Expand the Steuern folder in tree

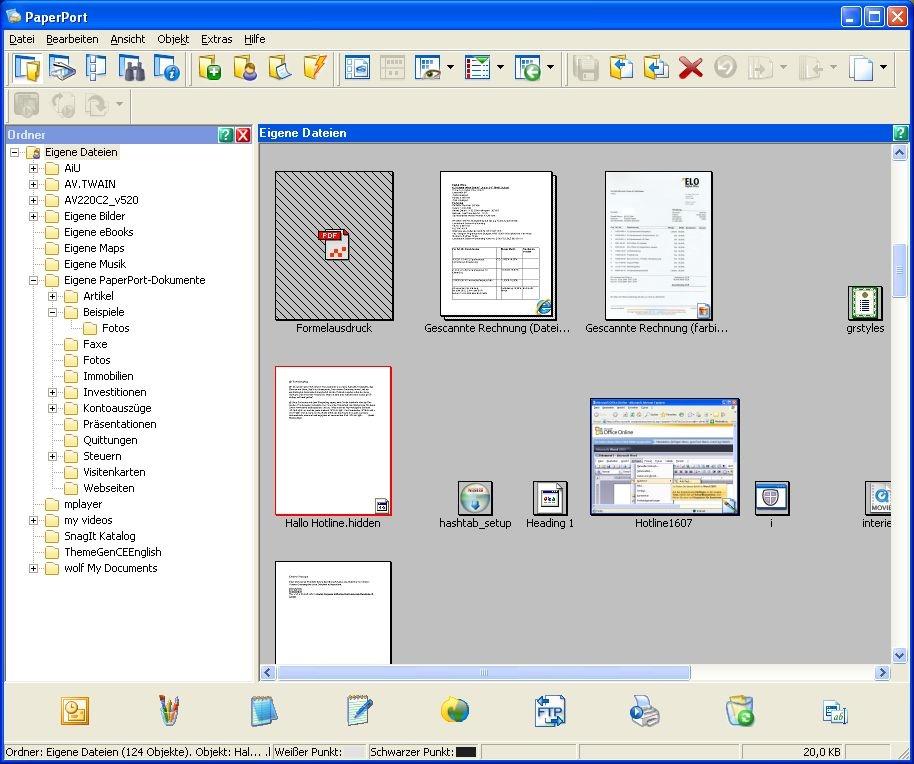[x=52, y=456]
